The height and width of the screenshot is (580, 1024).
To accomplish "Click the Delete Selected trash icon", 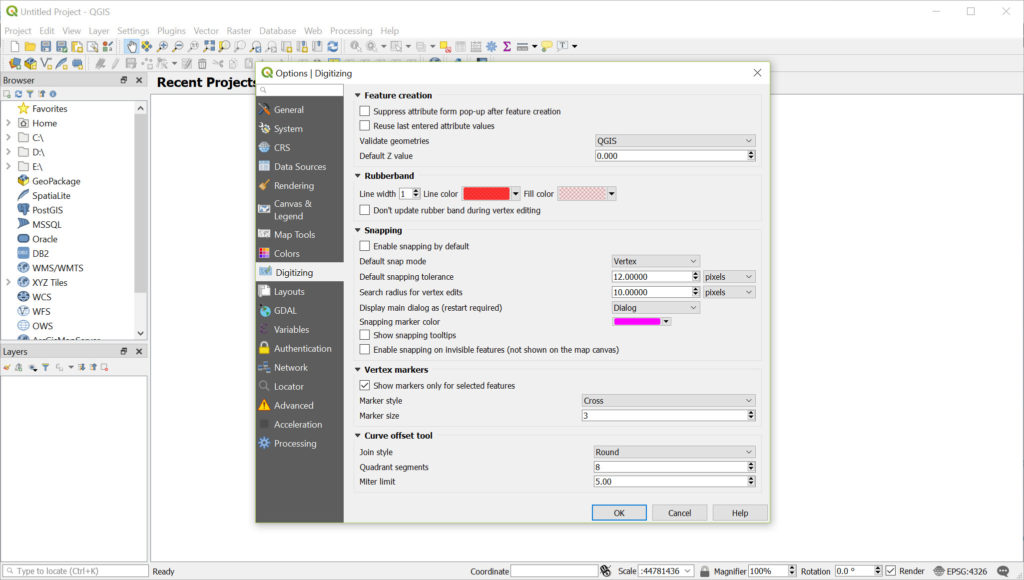I will (x=202, y=63).
